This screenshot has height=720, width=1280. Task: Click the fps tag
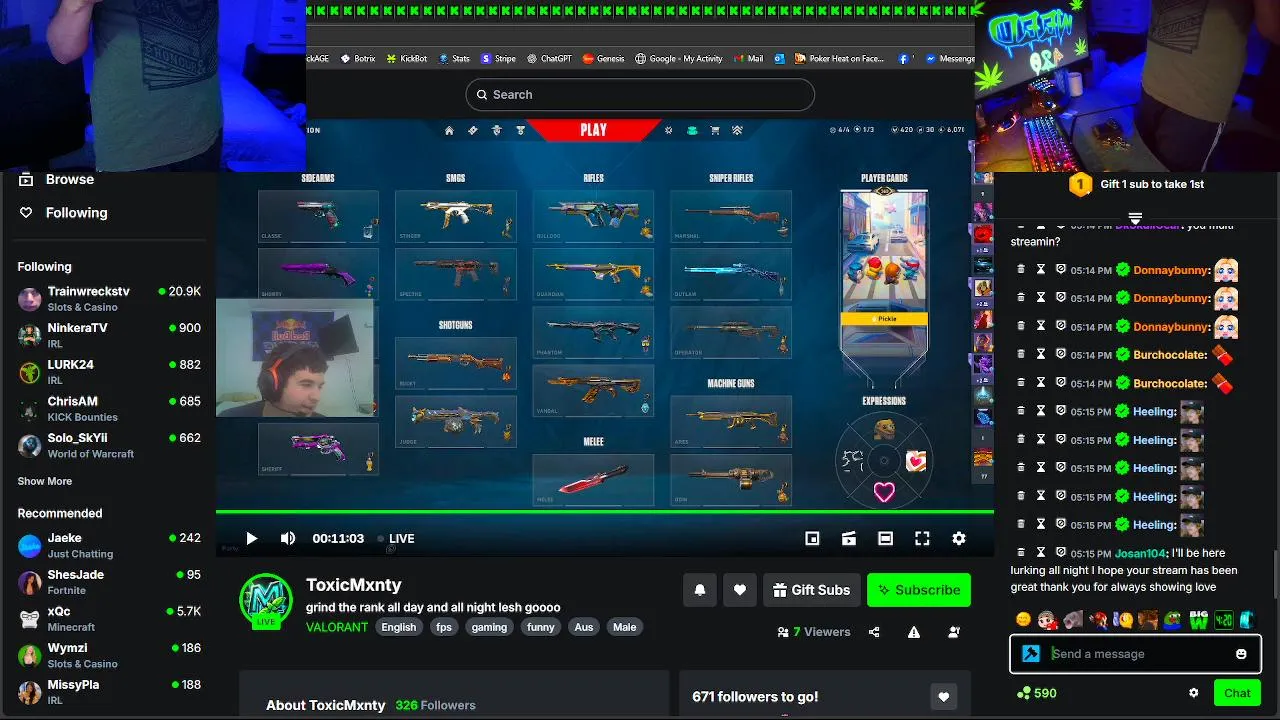(443, 627)
